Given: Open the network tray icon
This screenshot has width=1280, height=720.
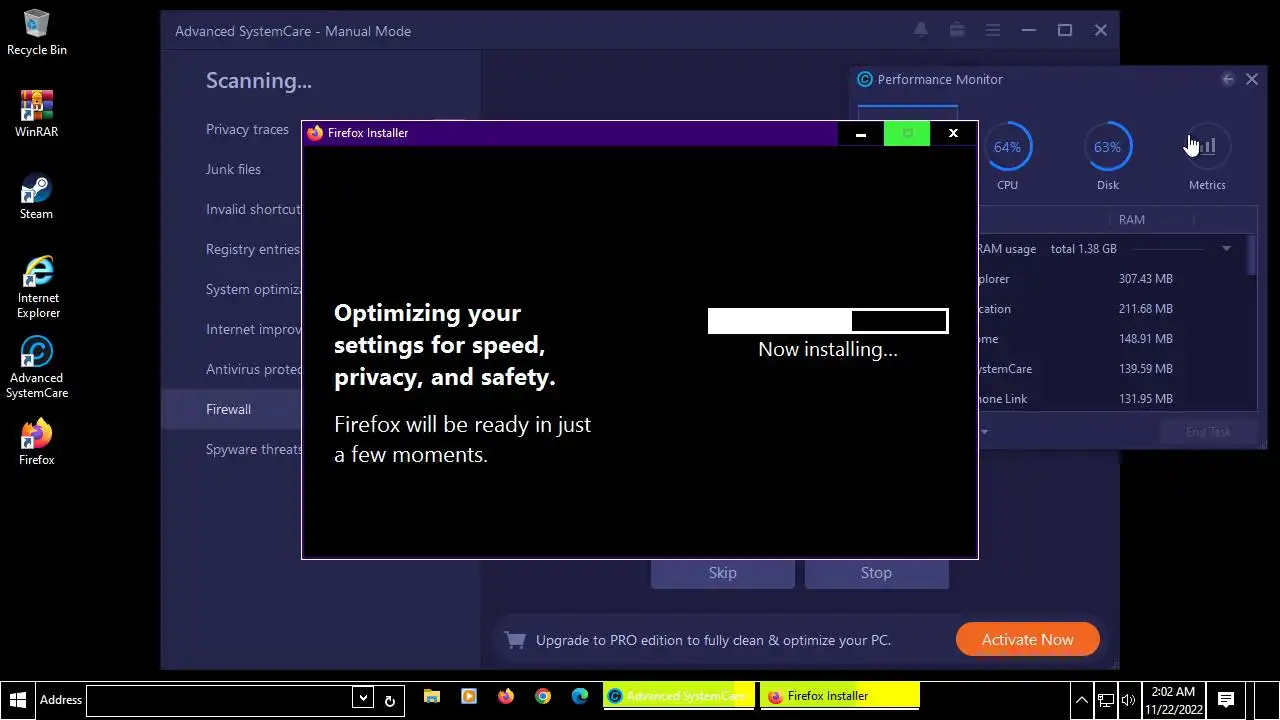Looking at the screenshot, I should pos(1106,700).
